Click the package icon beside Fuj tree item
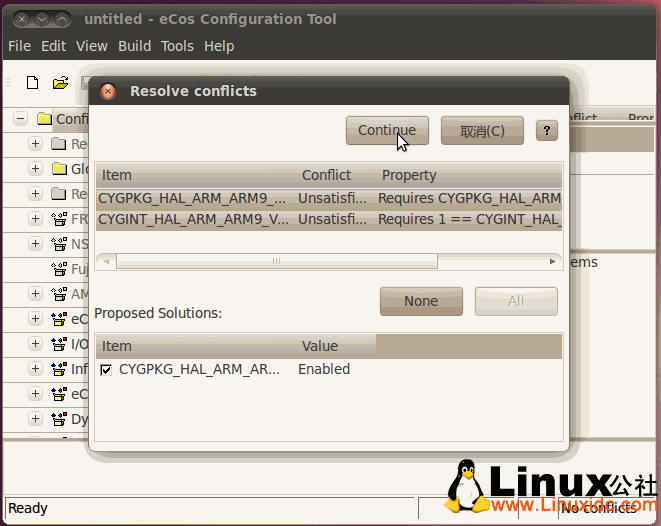The width and height of the screenshot is (661, 526). pos(59,269)
